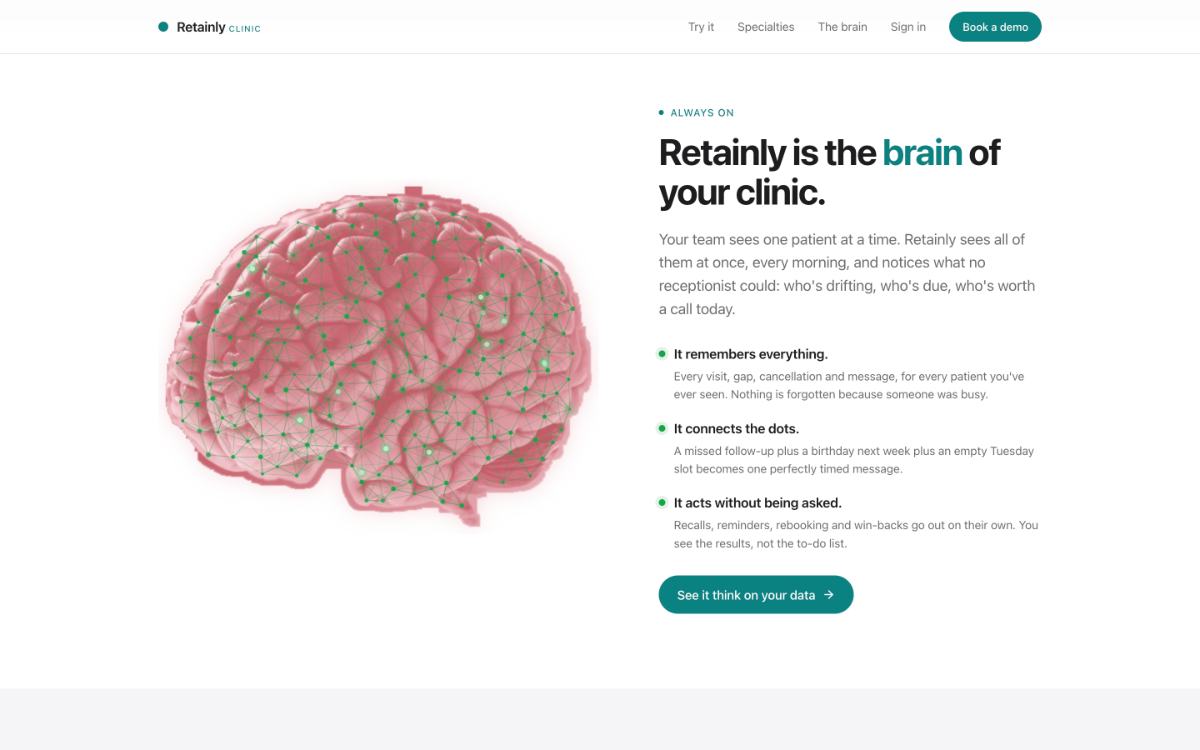
Task: Click the text starting A missed follow-up plus
Action: [854, 460]
